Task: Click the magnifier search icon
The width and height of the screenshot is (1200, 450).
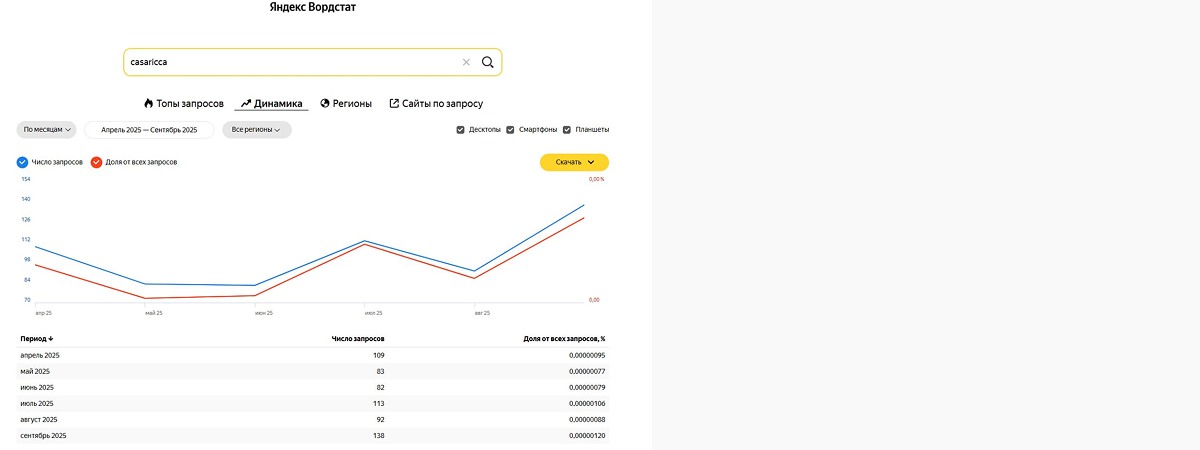Action: point(488,62)
